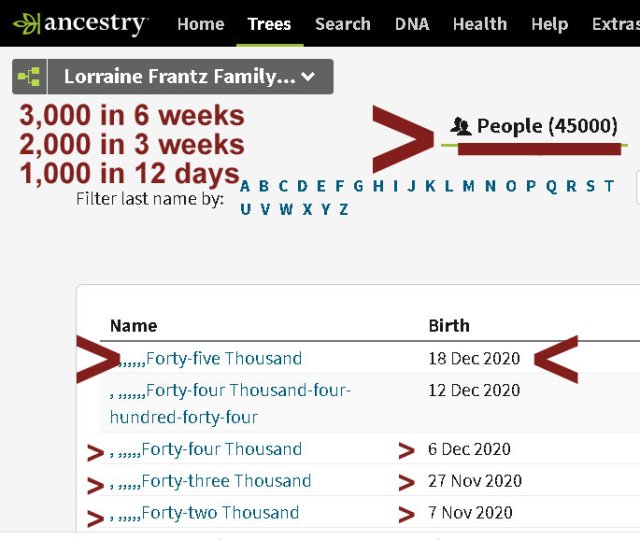640x540 pixels.
Task: Open the Search menu
Action: click(342, 24)
